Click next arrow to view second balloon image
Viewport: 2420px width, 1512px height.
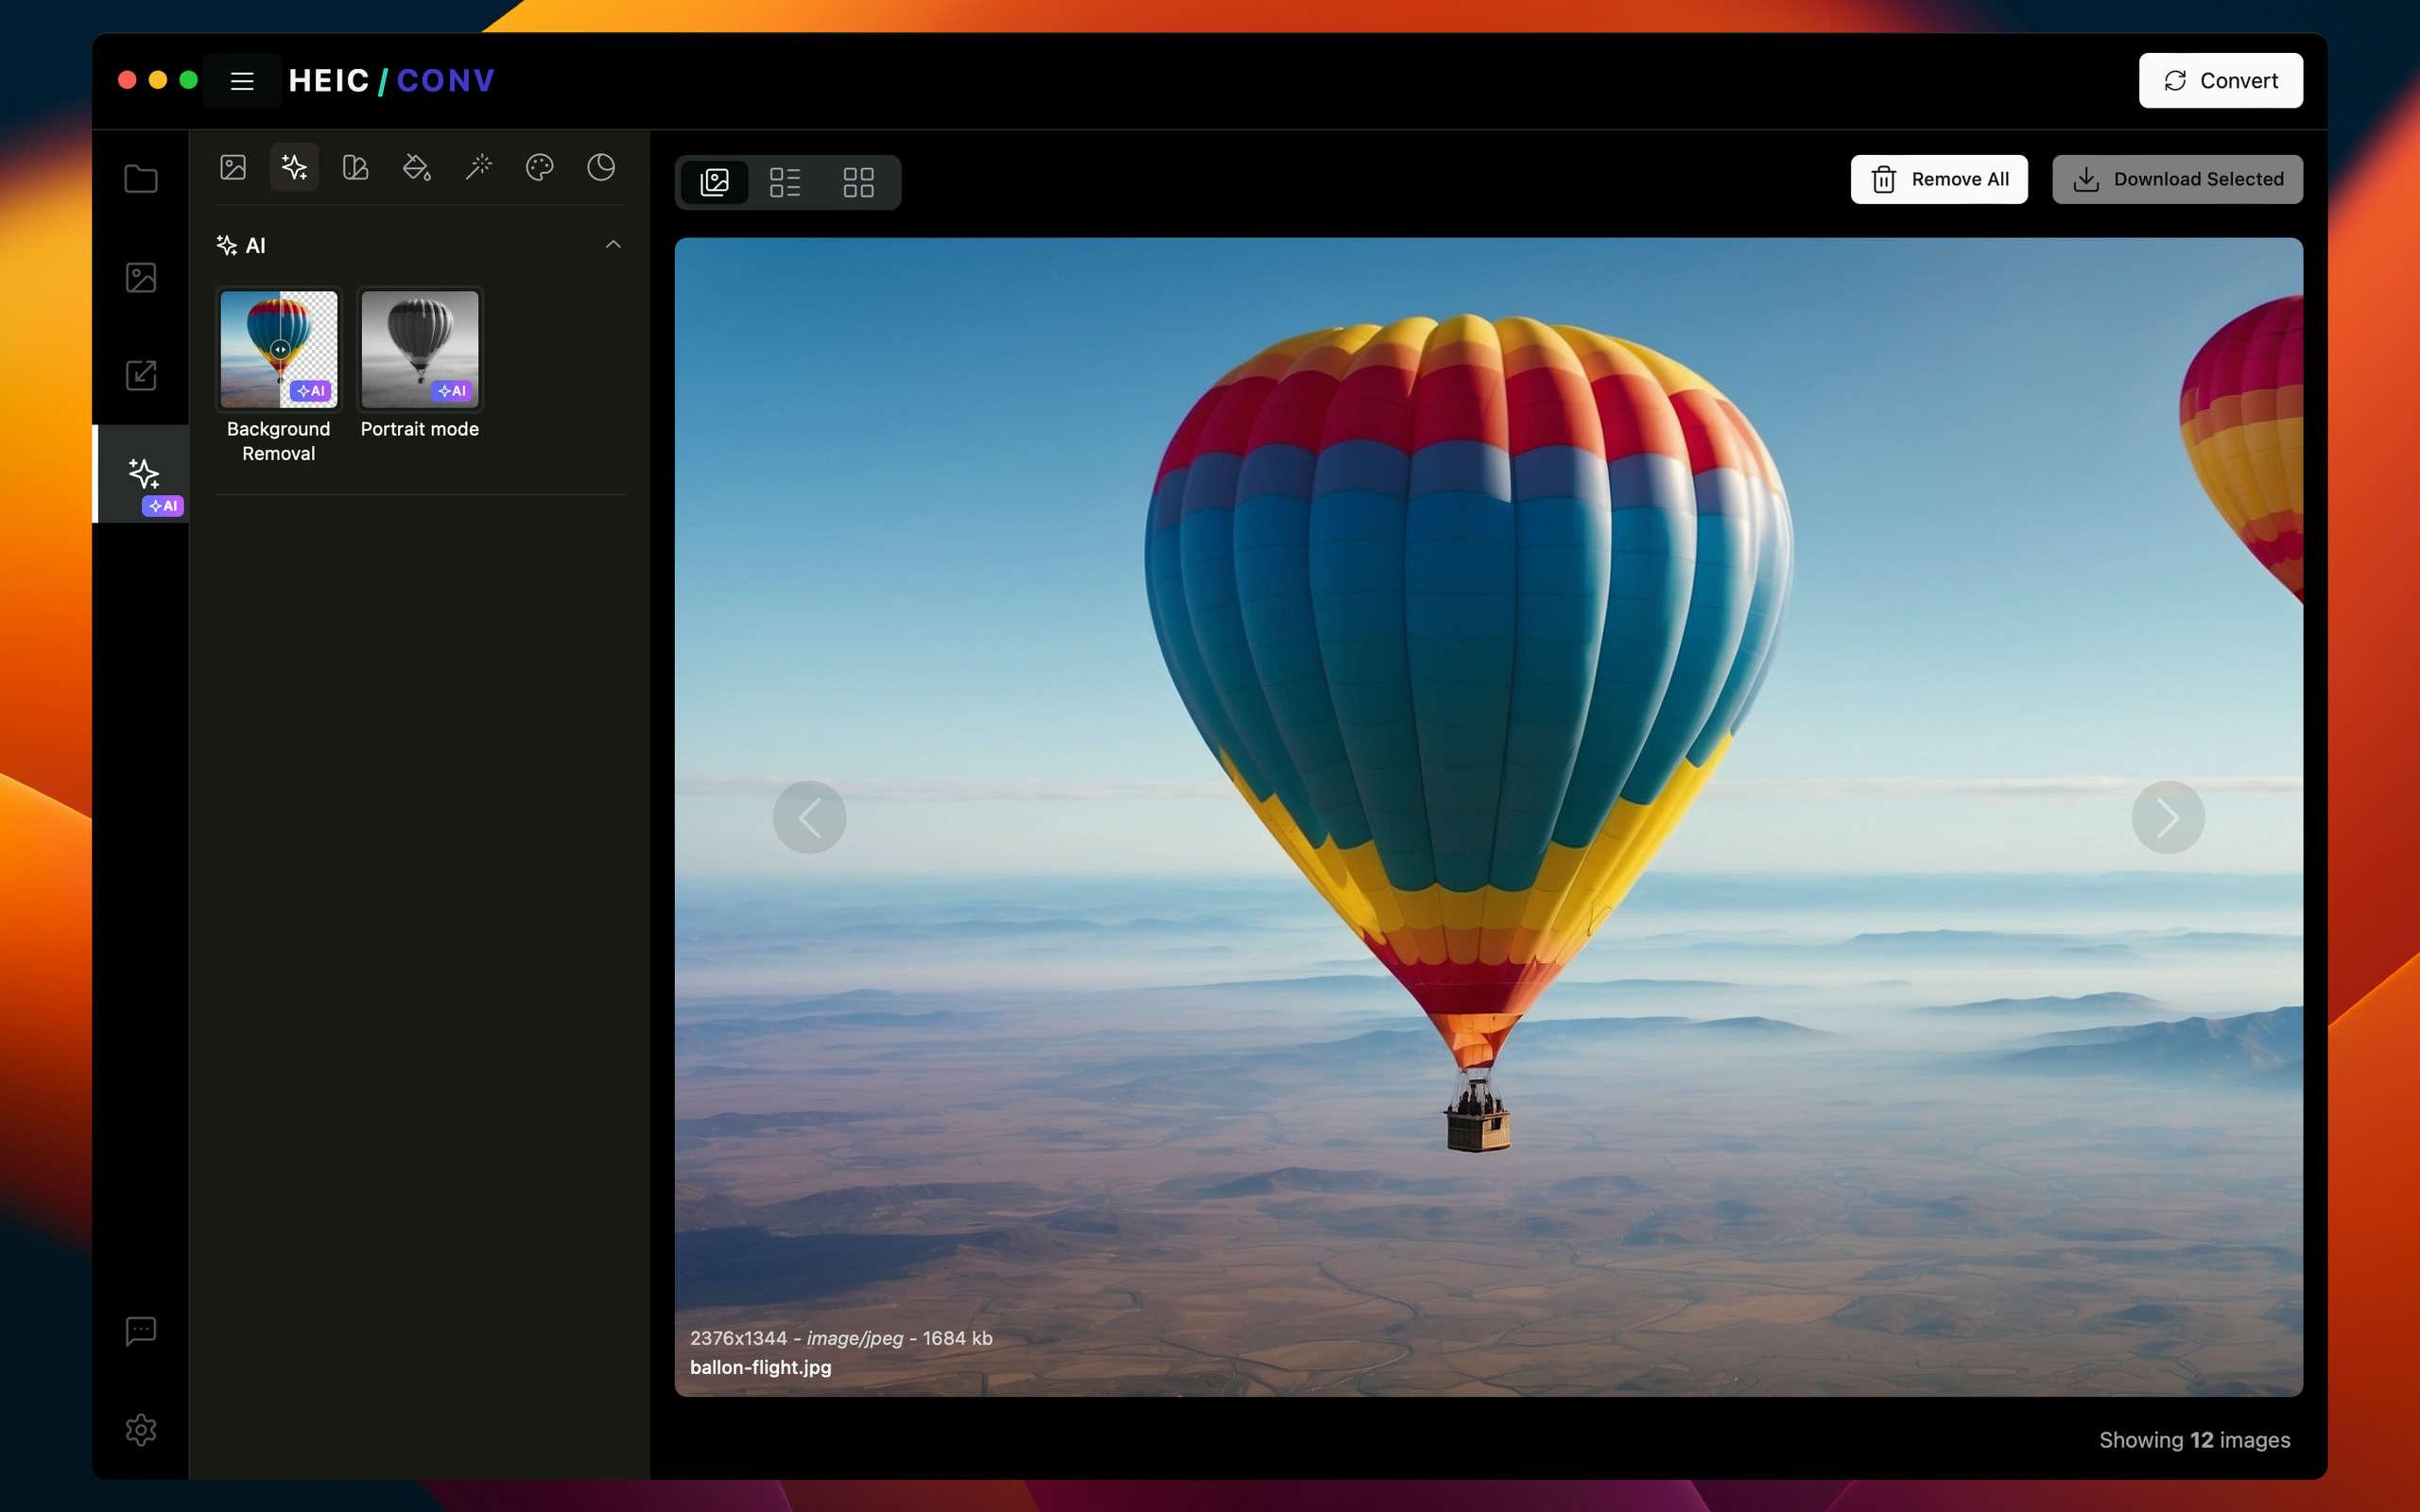click(x=2168, y=817)
